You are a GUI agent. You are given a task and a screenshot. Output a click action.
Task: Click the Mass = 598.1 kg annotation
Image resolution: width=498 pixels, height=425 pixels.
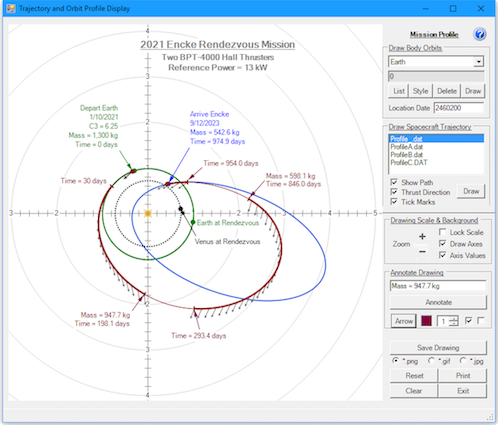tap(290, 176)
